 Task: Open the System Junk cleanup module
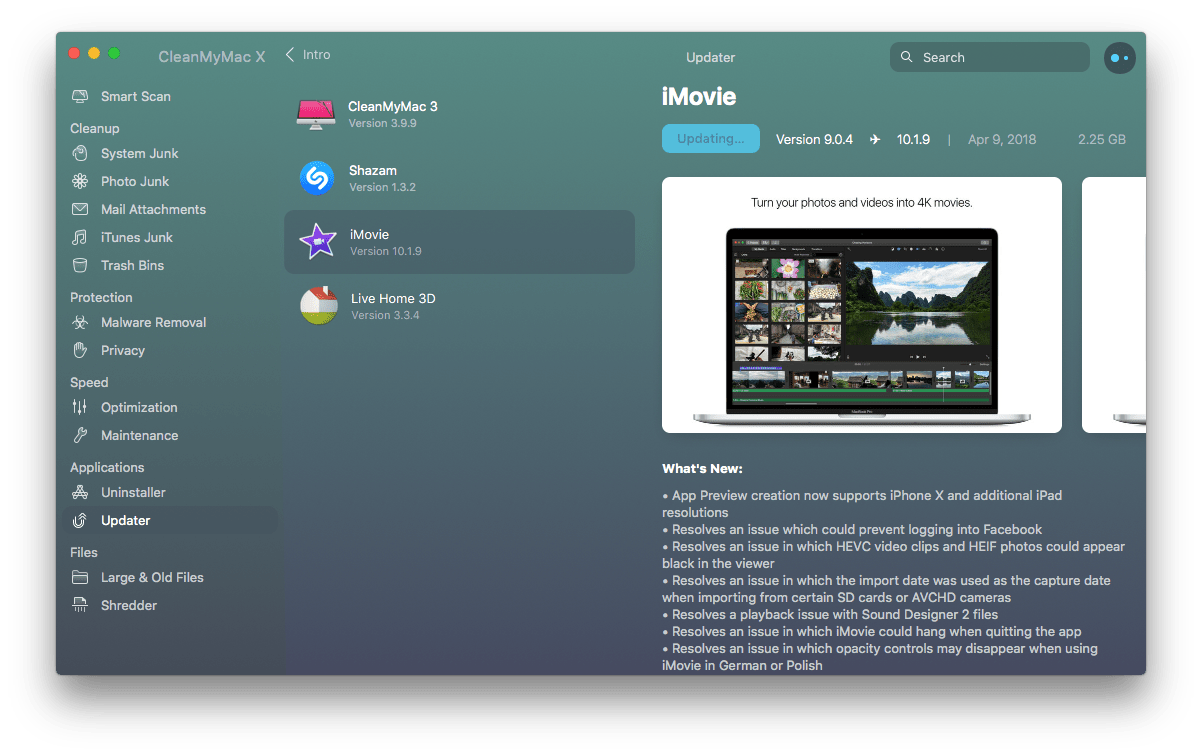tap(140, 153)
